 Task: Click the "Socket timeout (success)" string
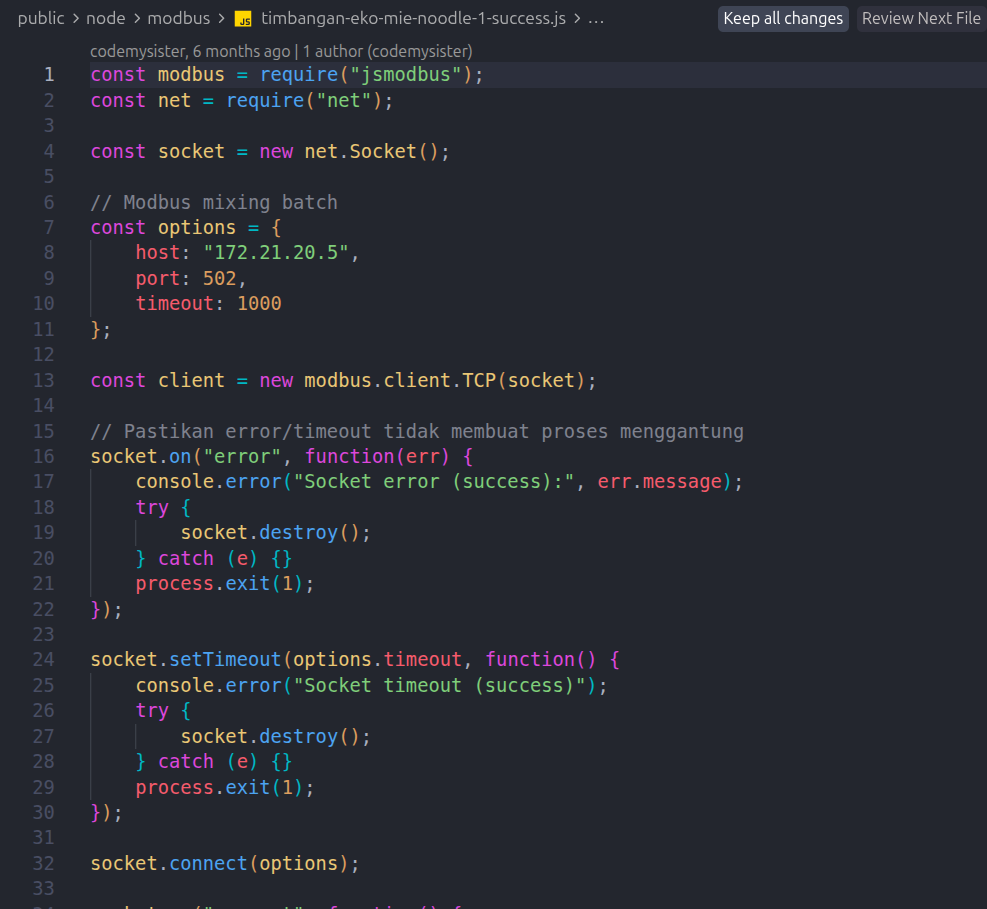pyautogui.click(x=439, y=686)
